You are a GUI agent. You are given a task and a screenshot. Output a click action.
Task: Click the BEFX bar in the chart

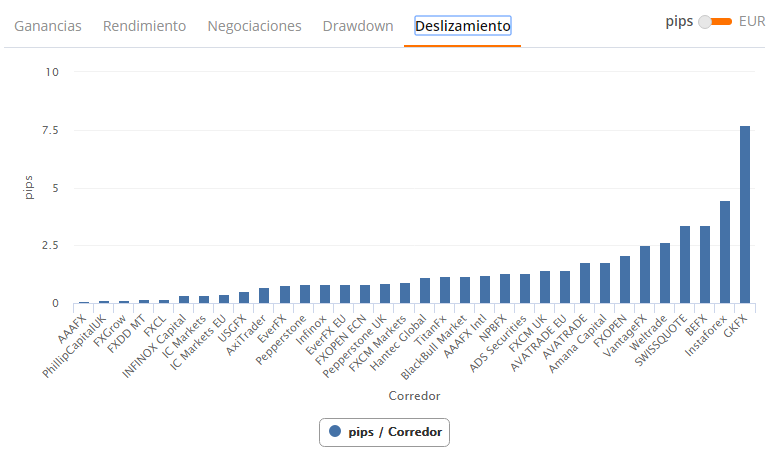tap(705, 264)
